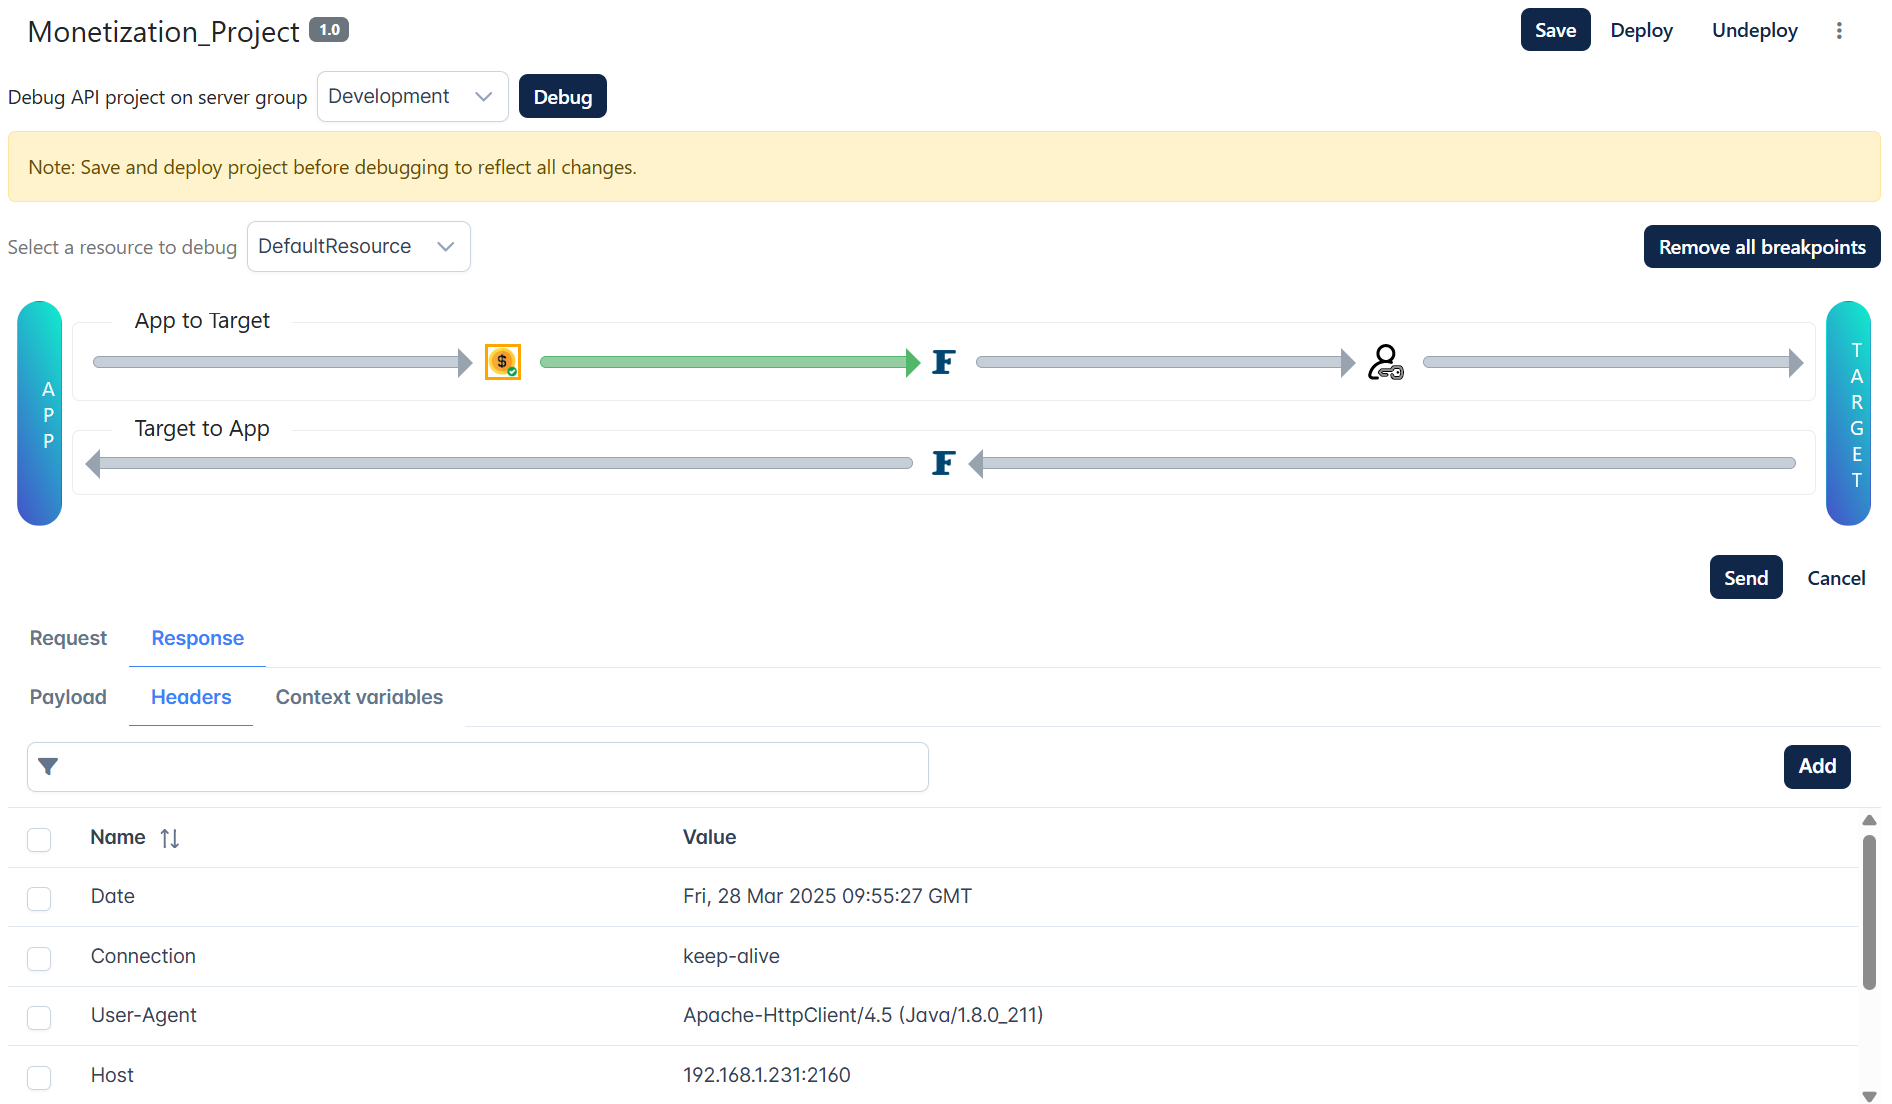1892x1104 pixels.
Task: Open the three-dot more options menu
Action: (1838, 31)
